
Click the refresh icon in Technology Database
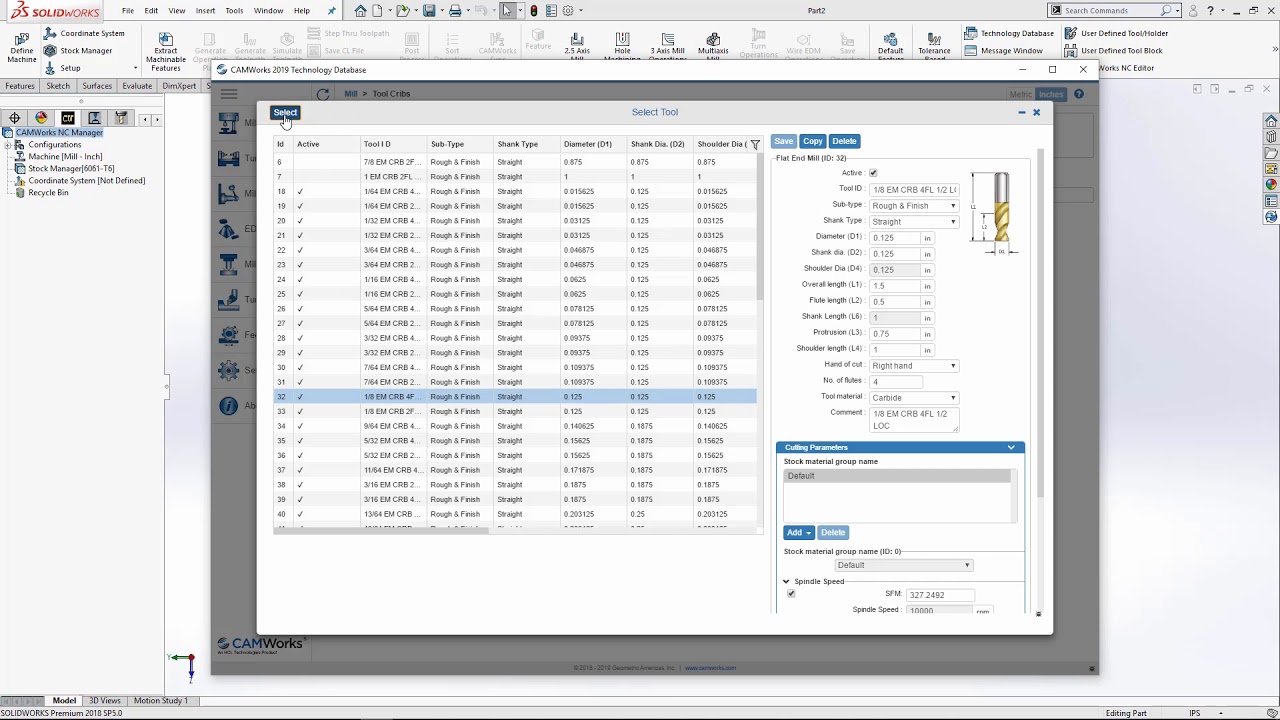point(323,94)
